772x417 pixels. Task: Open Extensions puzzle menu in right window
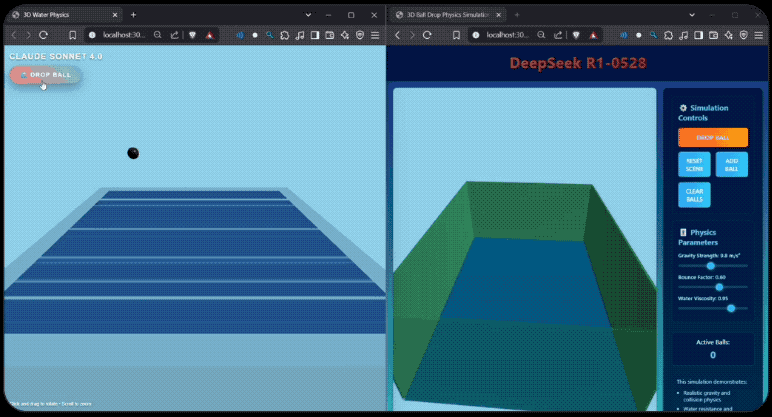[668, 35]
